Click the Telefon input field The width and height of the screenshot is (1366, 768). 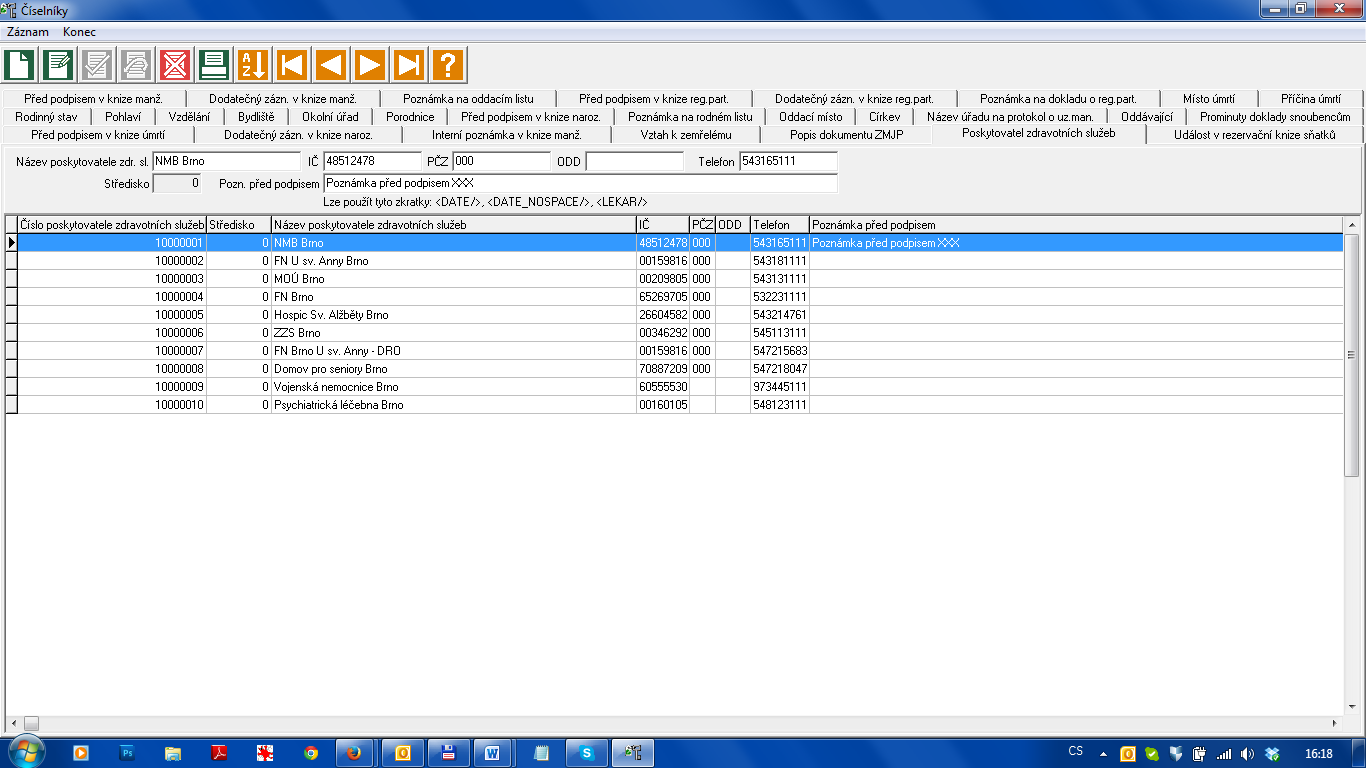tap(788, 161)
